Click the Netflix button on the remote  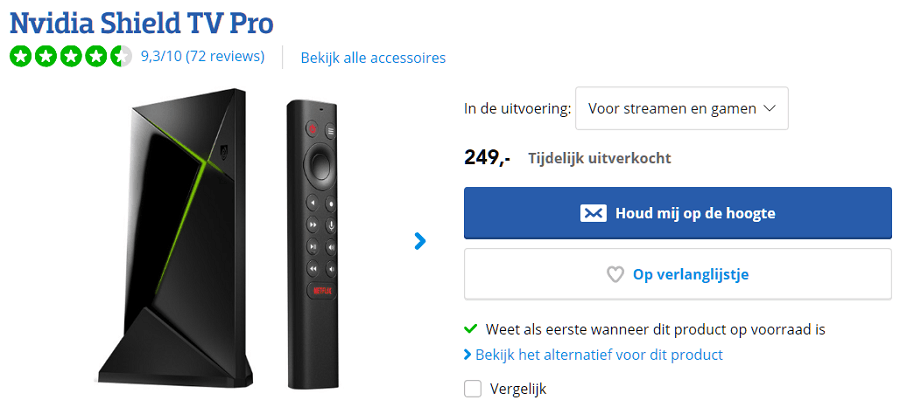click(321, 292)
